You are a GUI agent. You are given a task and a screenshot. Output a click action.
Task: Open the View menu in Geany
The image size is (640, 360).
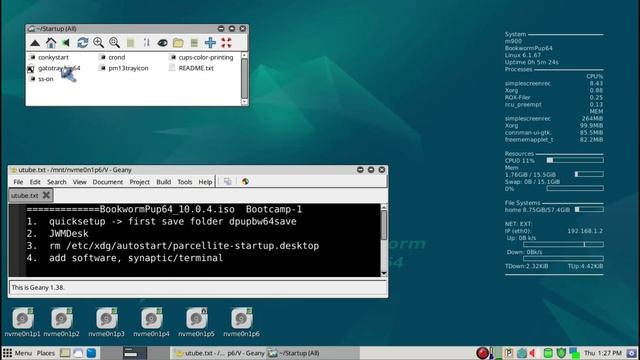(x=80, y=182)
